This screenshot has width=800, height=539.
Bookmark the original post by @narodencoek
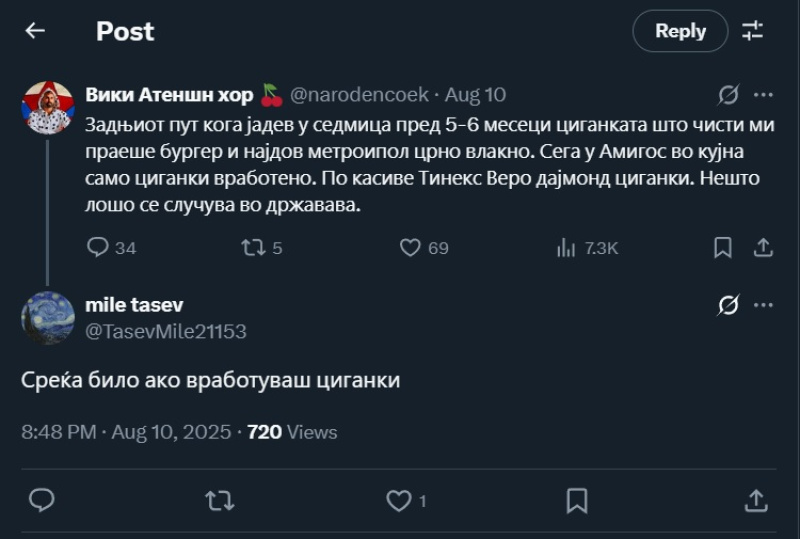[722, 247]
